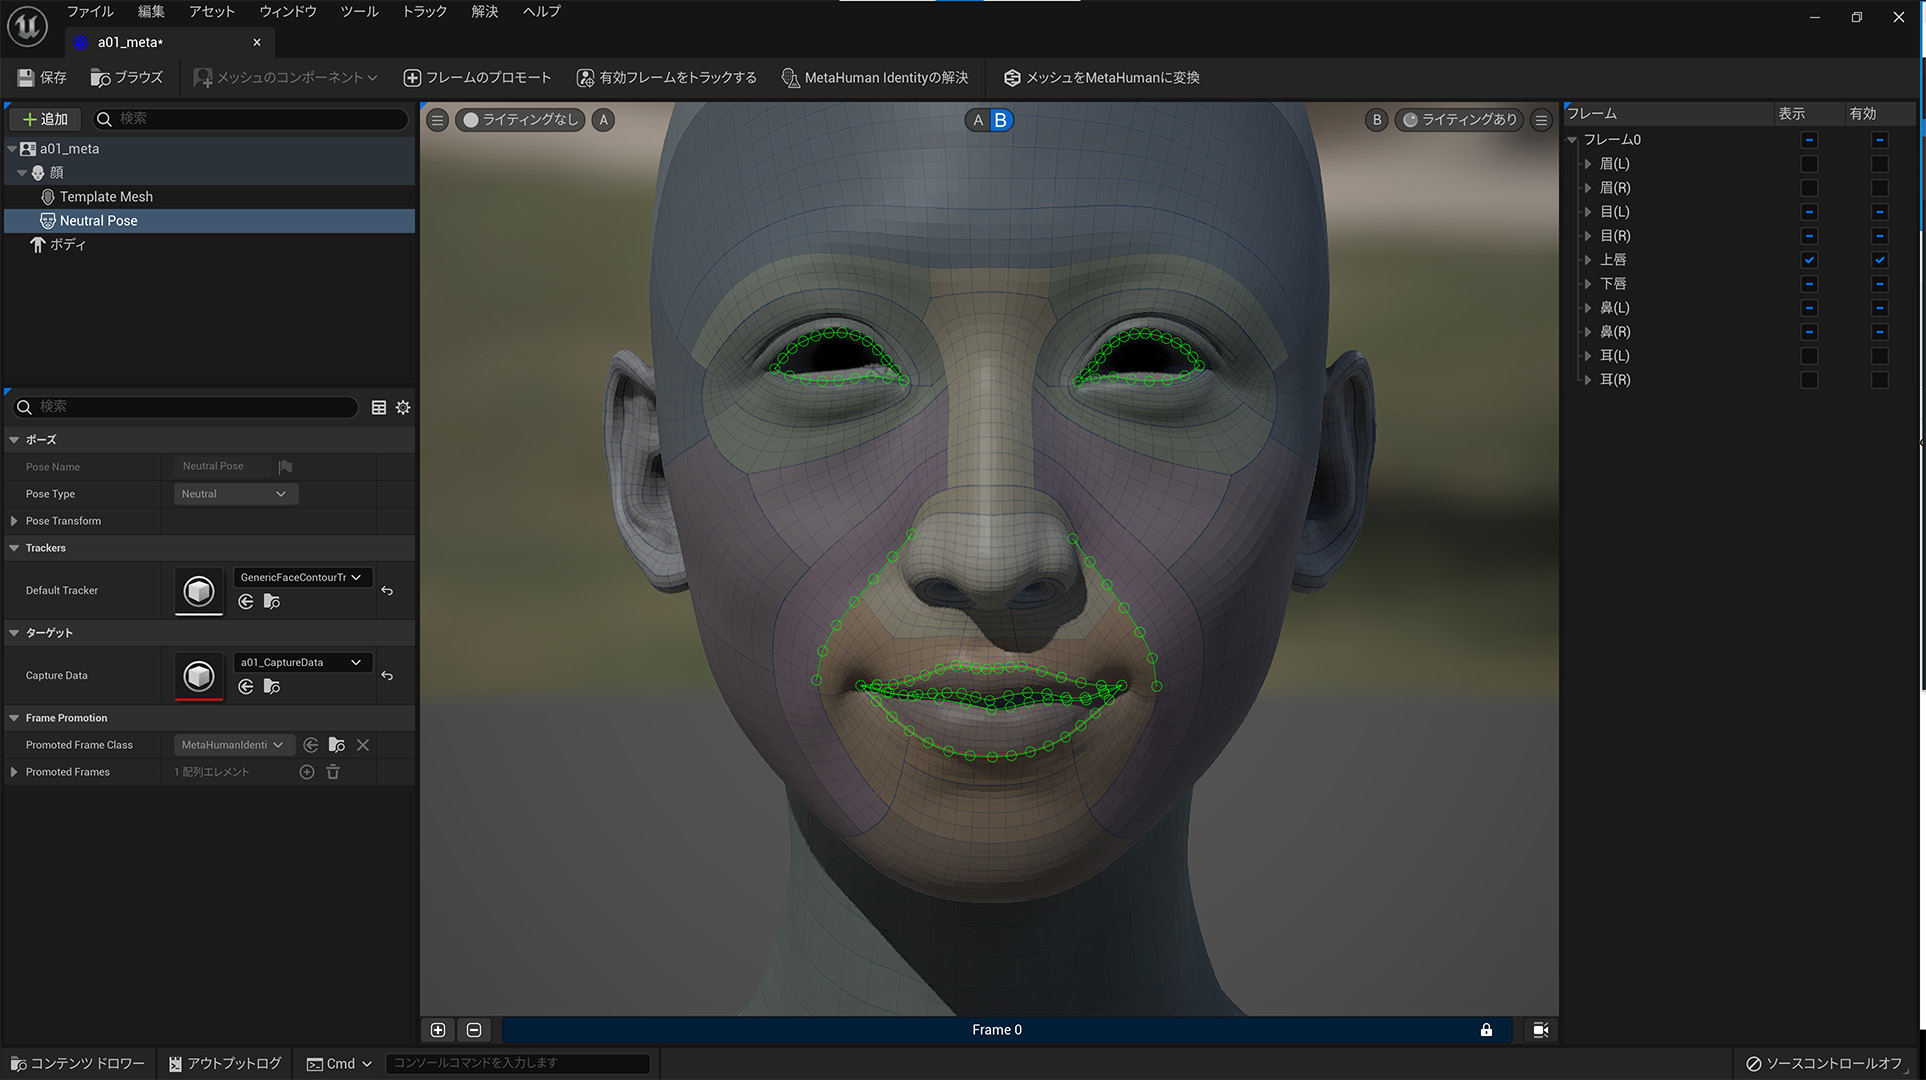Click MetaHuman Identityの解決 button
This screenshot has width=1926, height=1080.
click(875, 77)
